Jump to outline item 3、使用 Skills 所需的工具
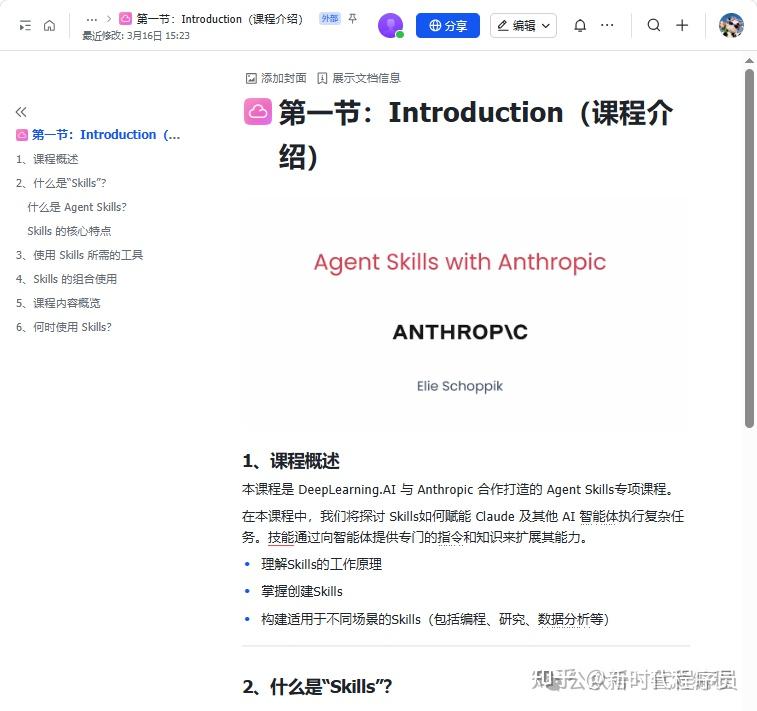Image resolution: width=757 pixels, height=711 pixels. 79,255
